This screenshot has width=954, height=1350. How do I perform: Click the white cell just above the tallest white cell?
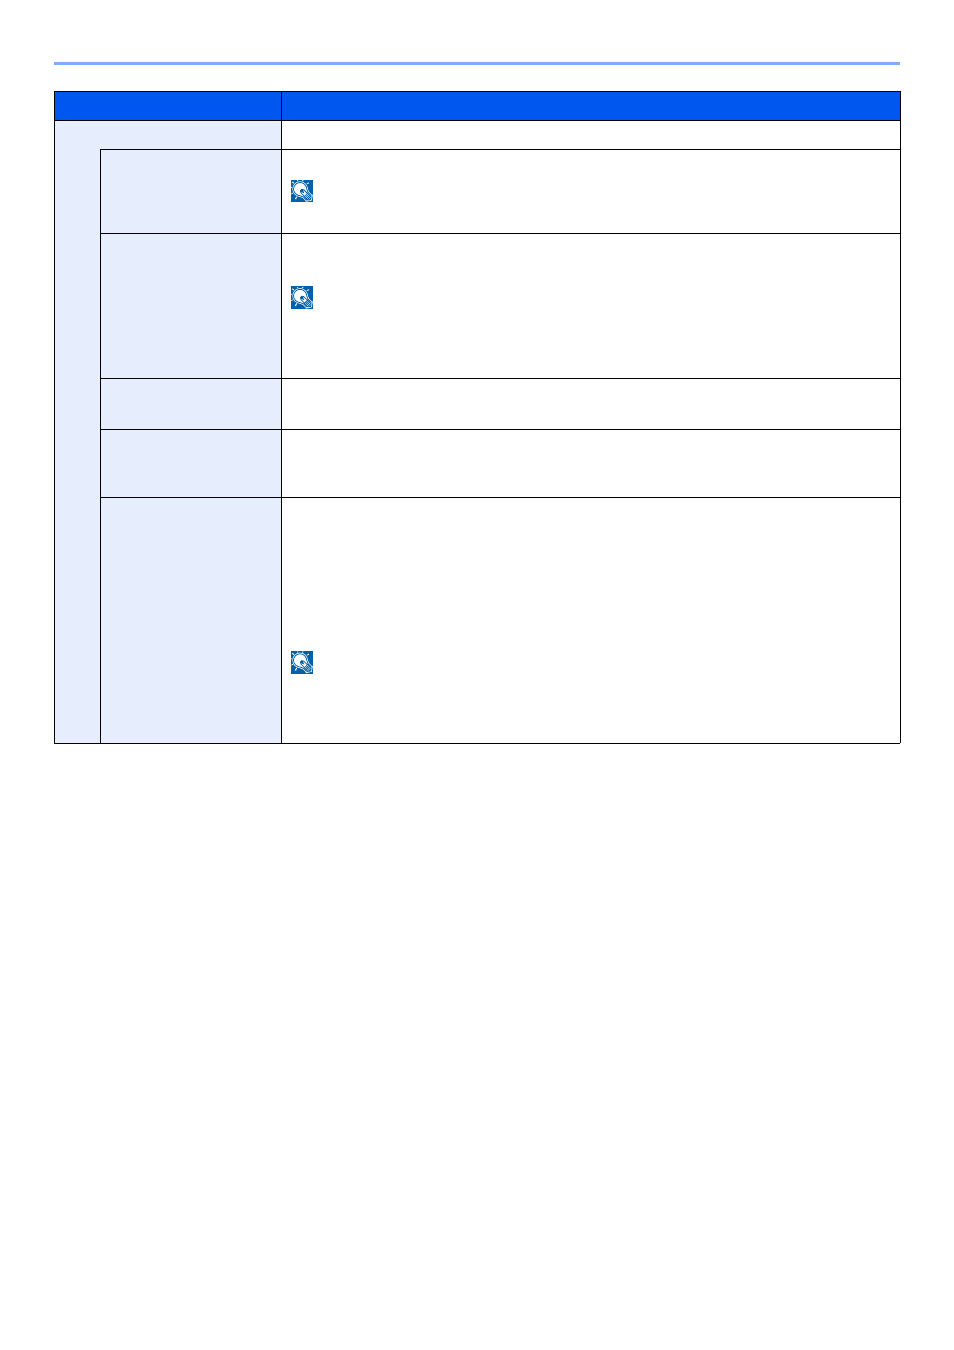pos(591,464)
